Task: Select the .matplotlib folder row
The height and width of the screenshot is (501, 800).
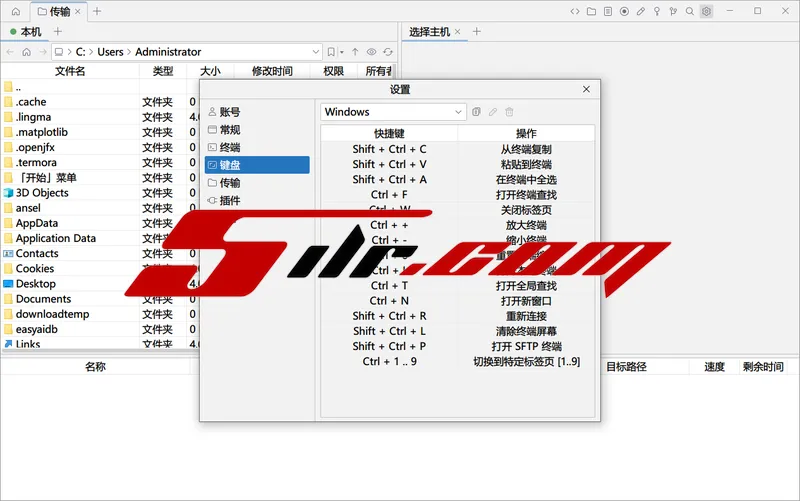Action: pos(100,132)
